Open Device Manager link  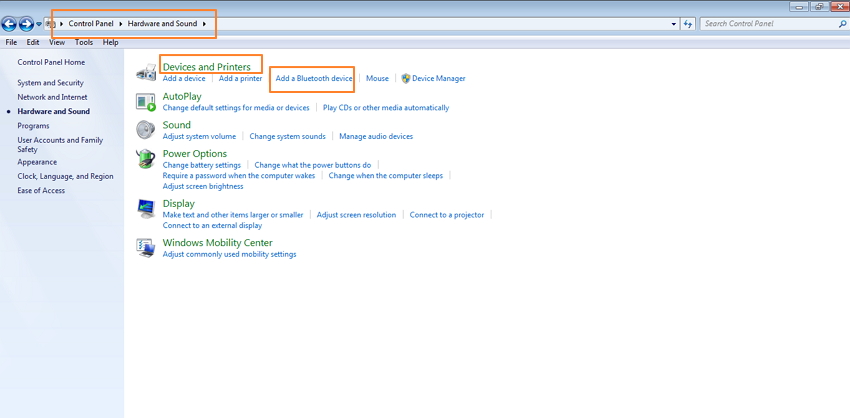[x=438, y=78]
